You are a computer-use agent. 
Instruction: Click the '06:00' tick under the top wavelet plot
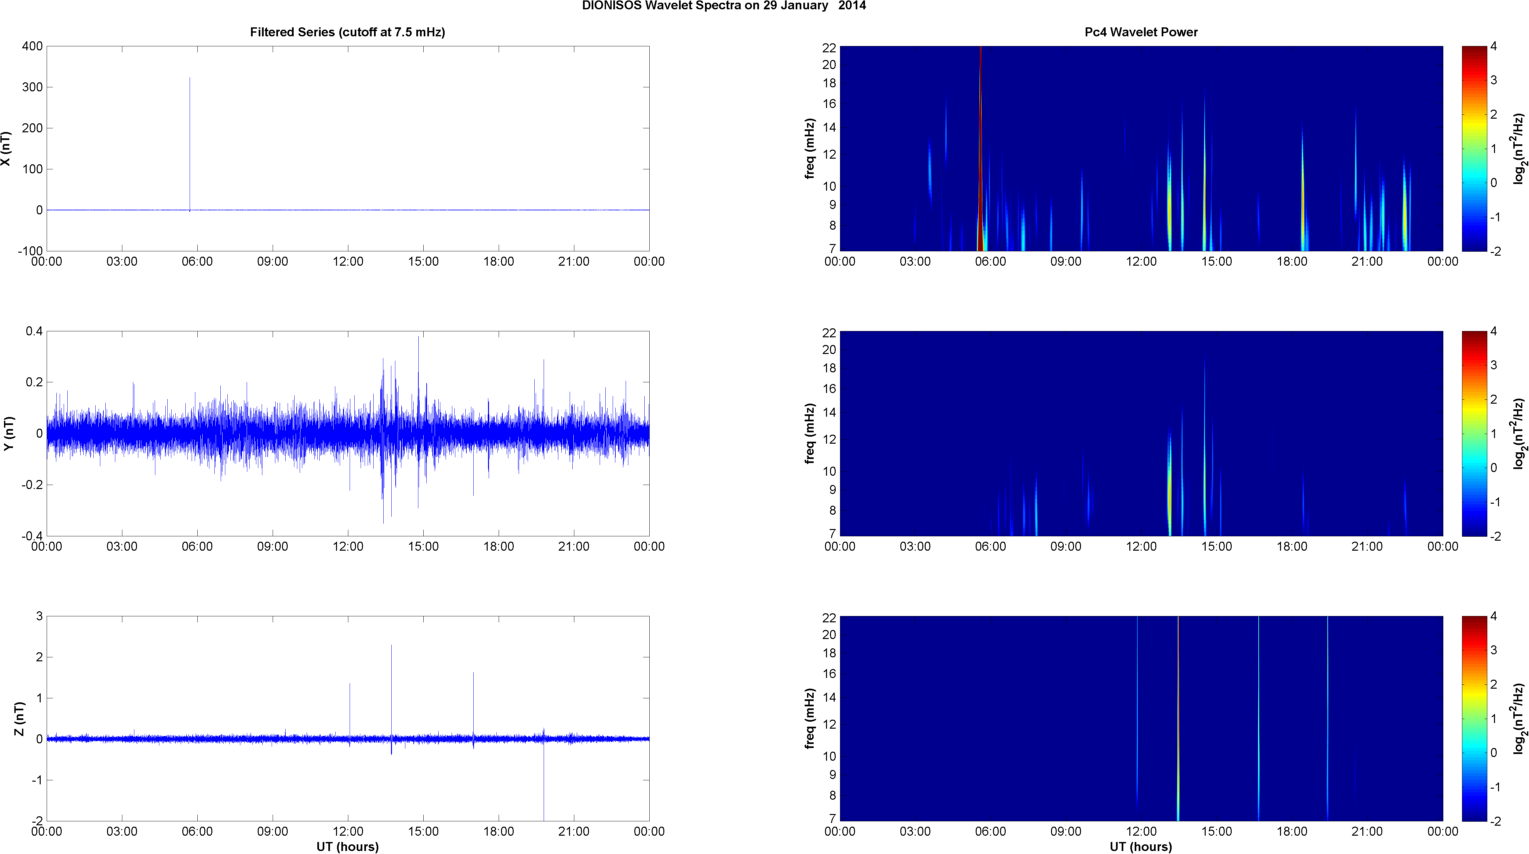tap(990, 262)
